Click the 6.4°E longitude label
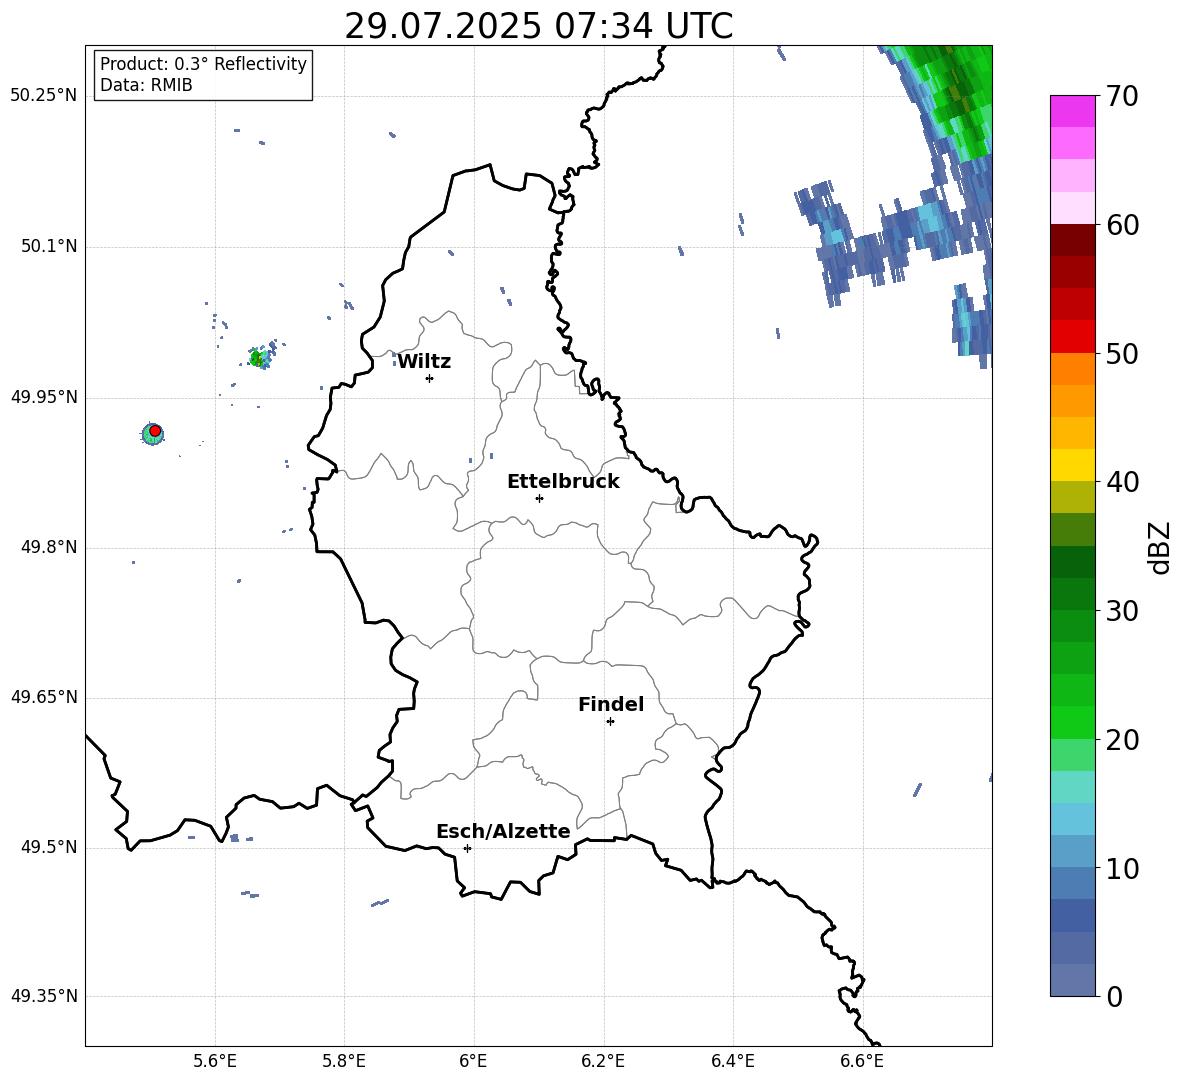Viewport: 1184px width, 1081px height. (732, 1061)
